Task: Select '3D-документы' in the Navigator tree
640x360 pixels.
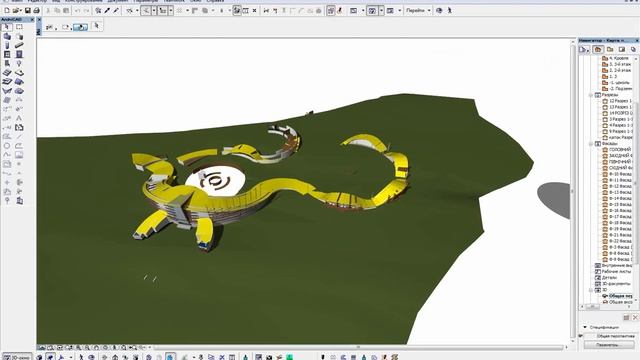Action: 616,284
